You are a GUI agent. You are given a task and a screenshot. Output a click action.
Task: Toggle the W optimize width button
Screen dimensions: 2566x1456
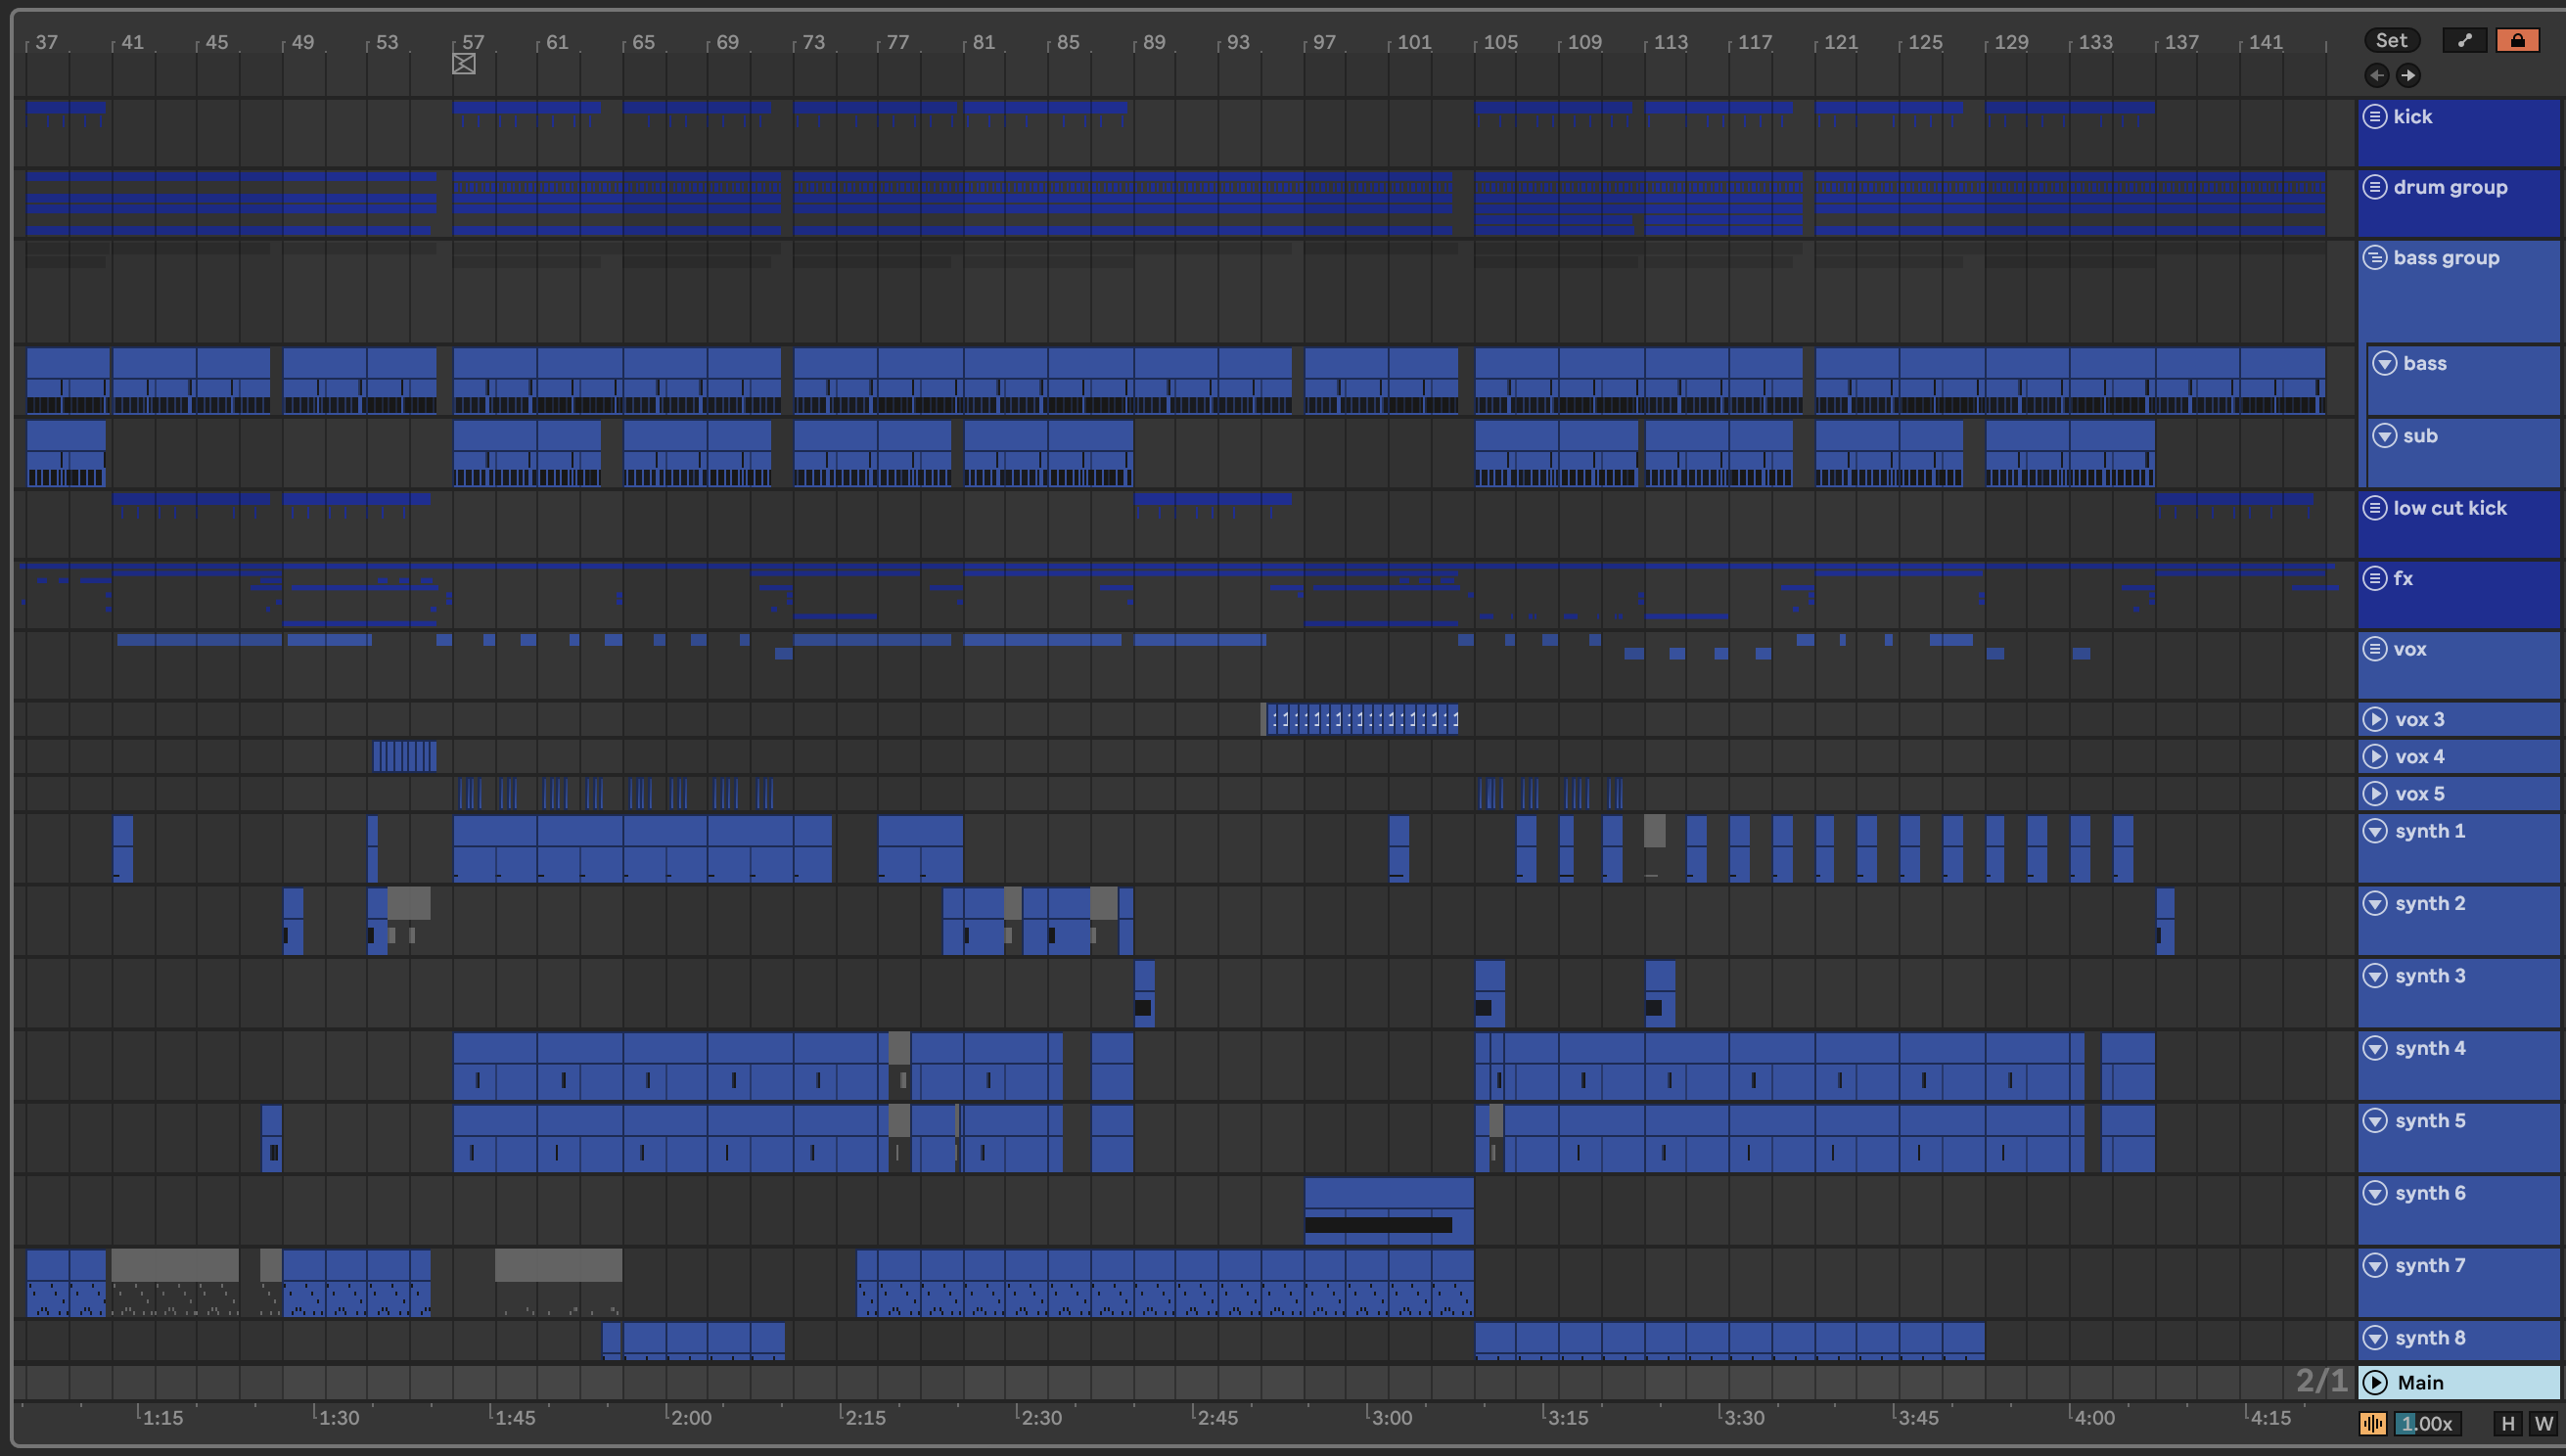click(2543, 1423)
